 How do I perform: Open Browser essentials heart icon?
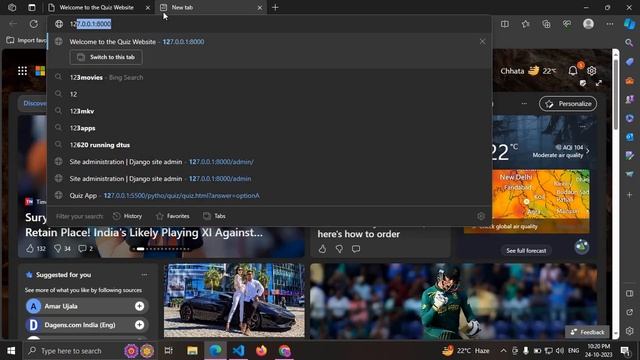(x=567, y=24)
